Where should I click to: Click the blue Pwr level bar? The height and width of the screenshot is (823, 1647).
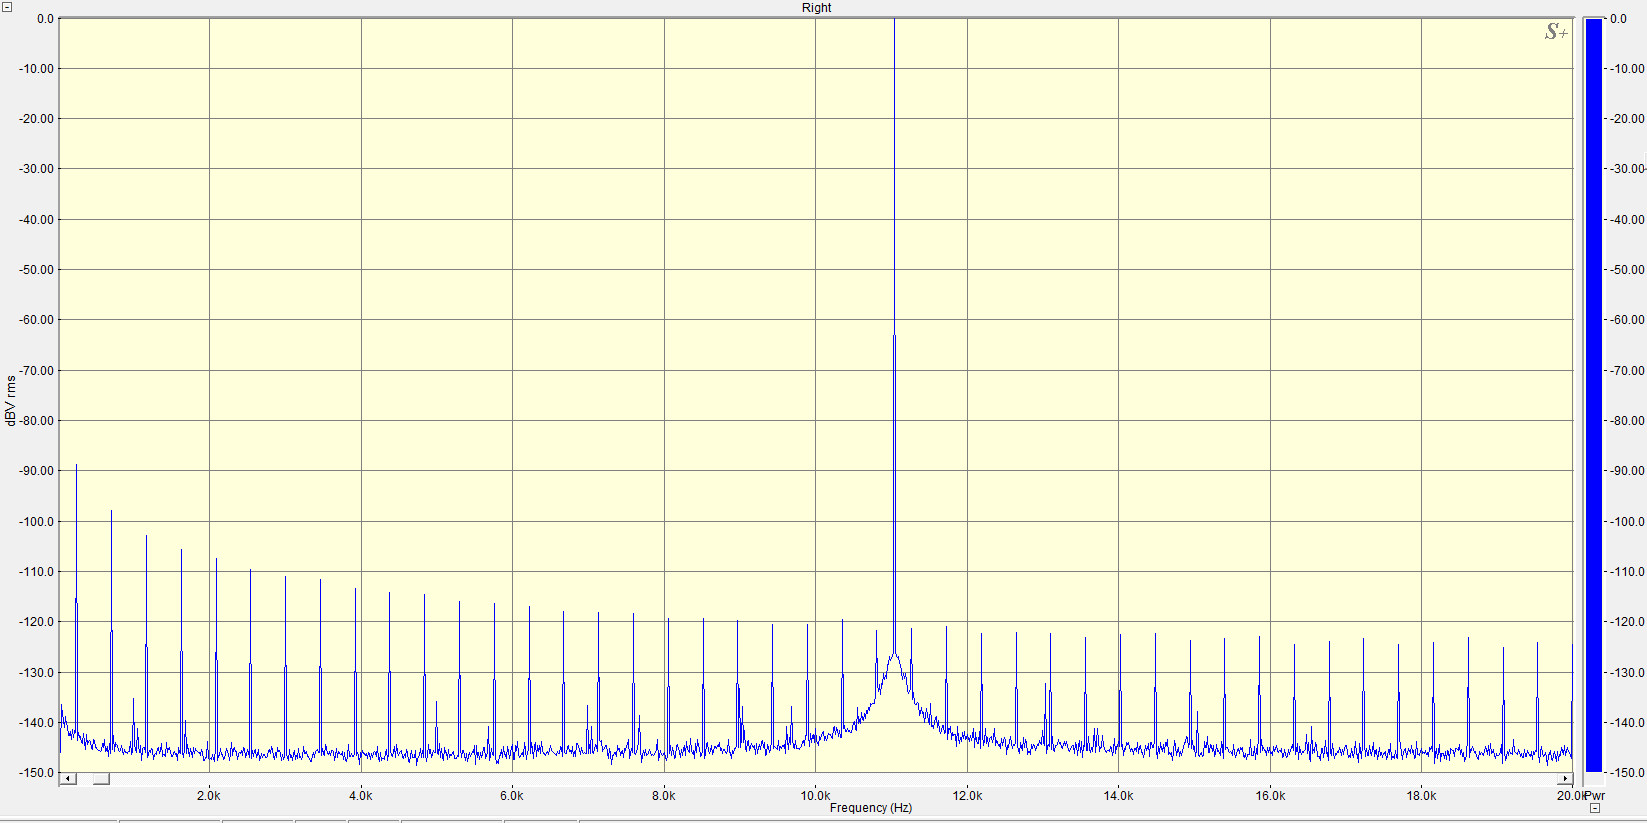1594,395
